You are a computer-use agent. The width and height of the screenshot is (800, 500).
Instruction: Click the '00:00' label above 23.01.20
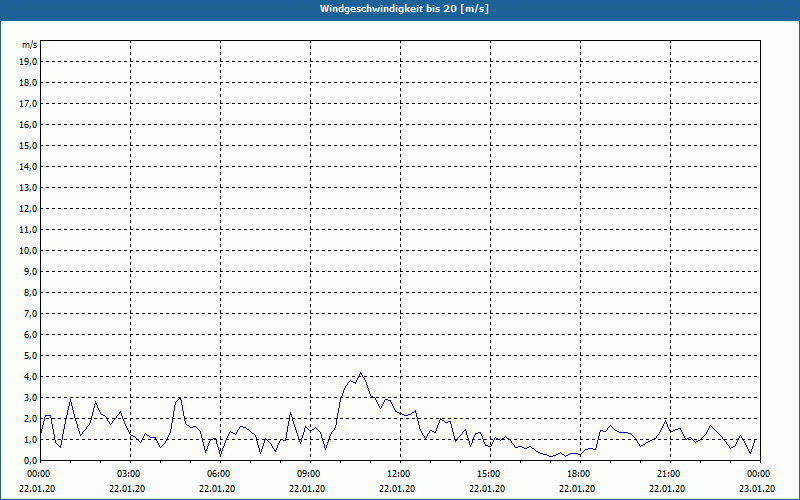(760, 474)
